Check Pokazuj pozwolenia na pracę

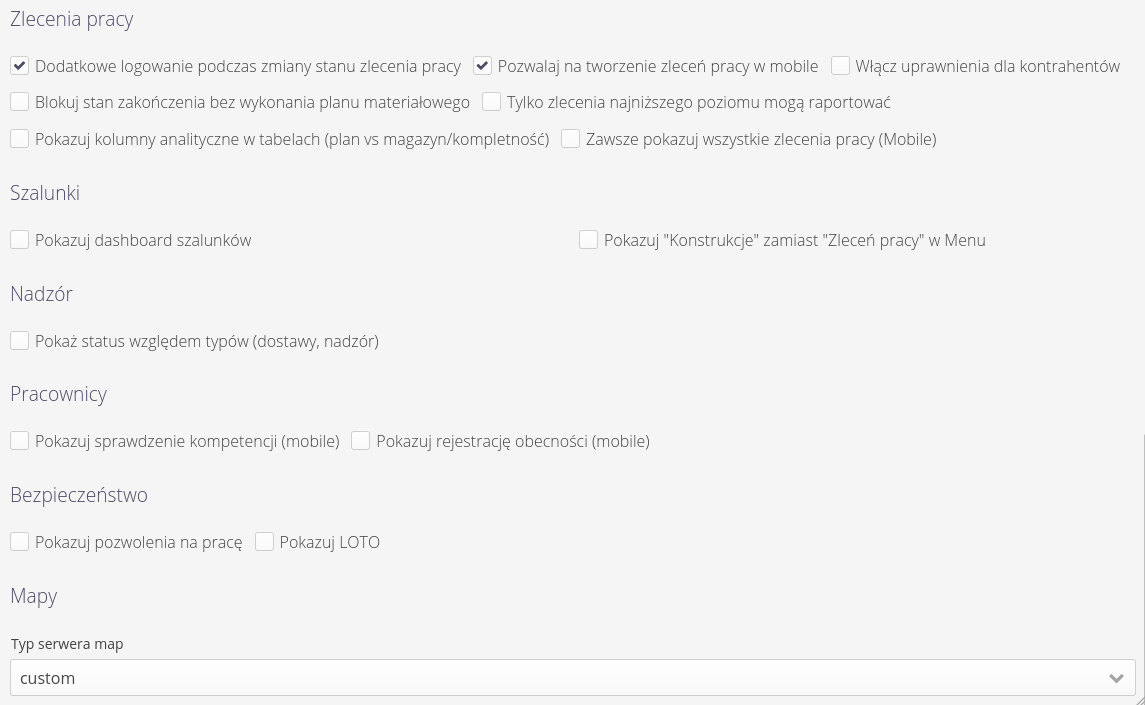[20, 542]
